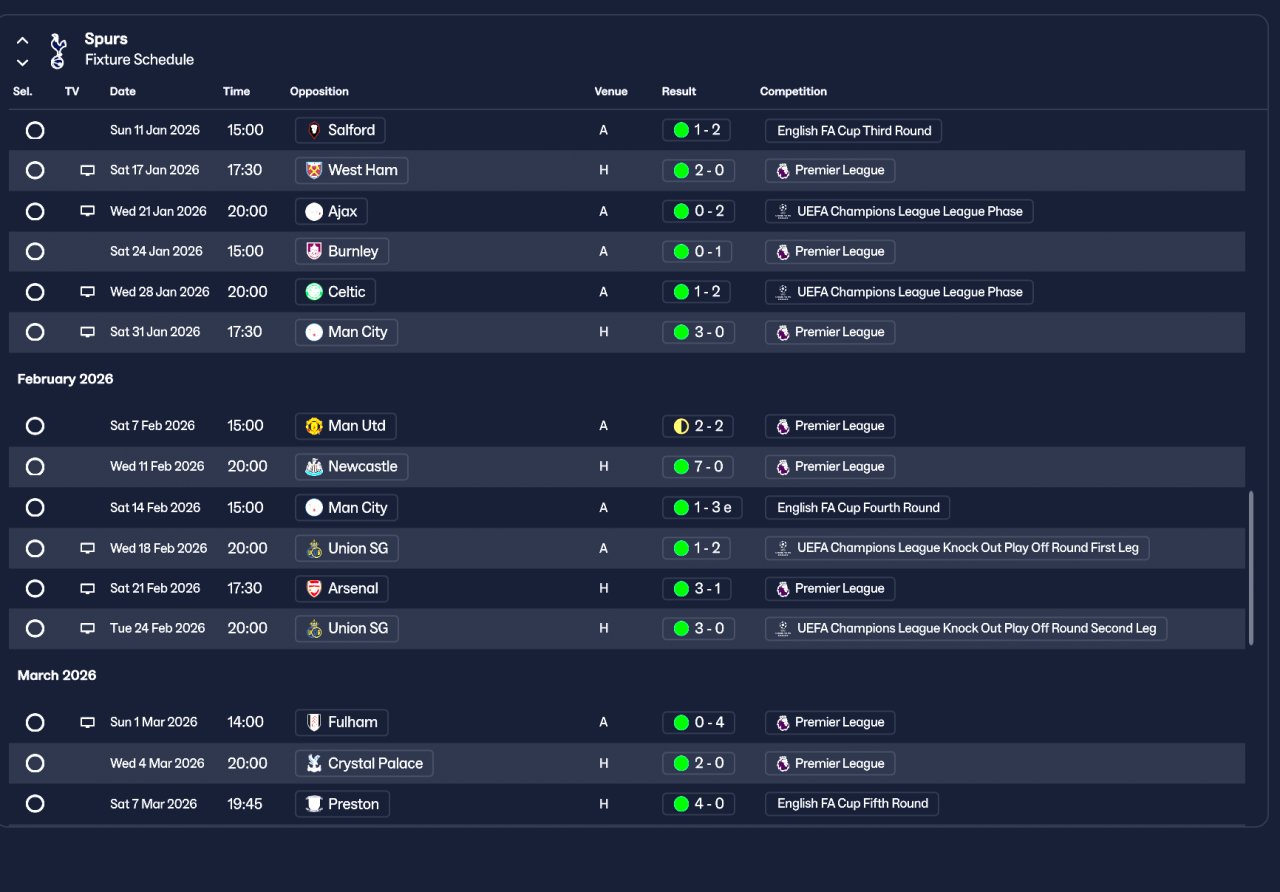
Task: Click the March 2026 month heading
Action: tap(57, 676)
